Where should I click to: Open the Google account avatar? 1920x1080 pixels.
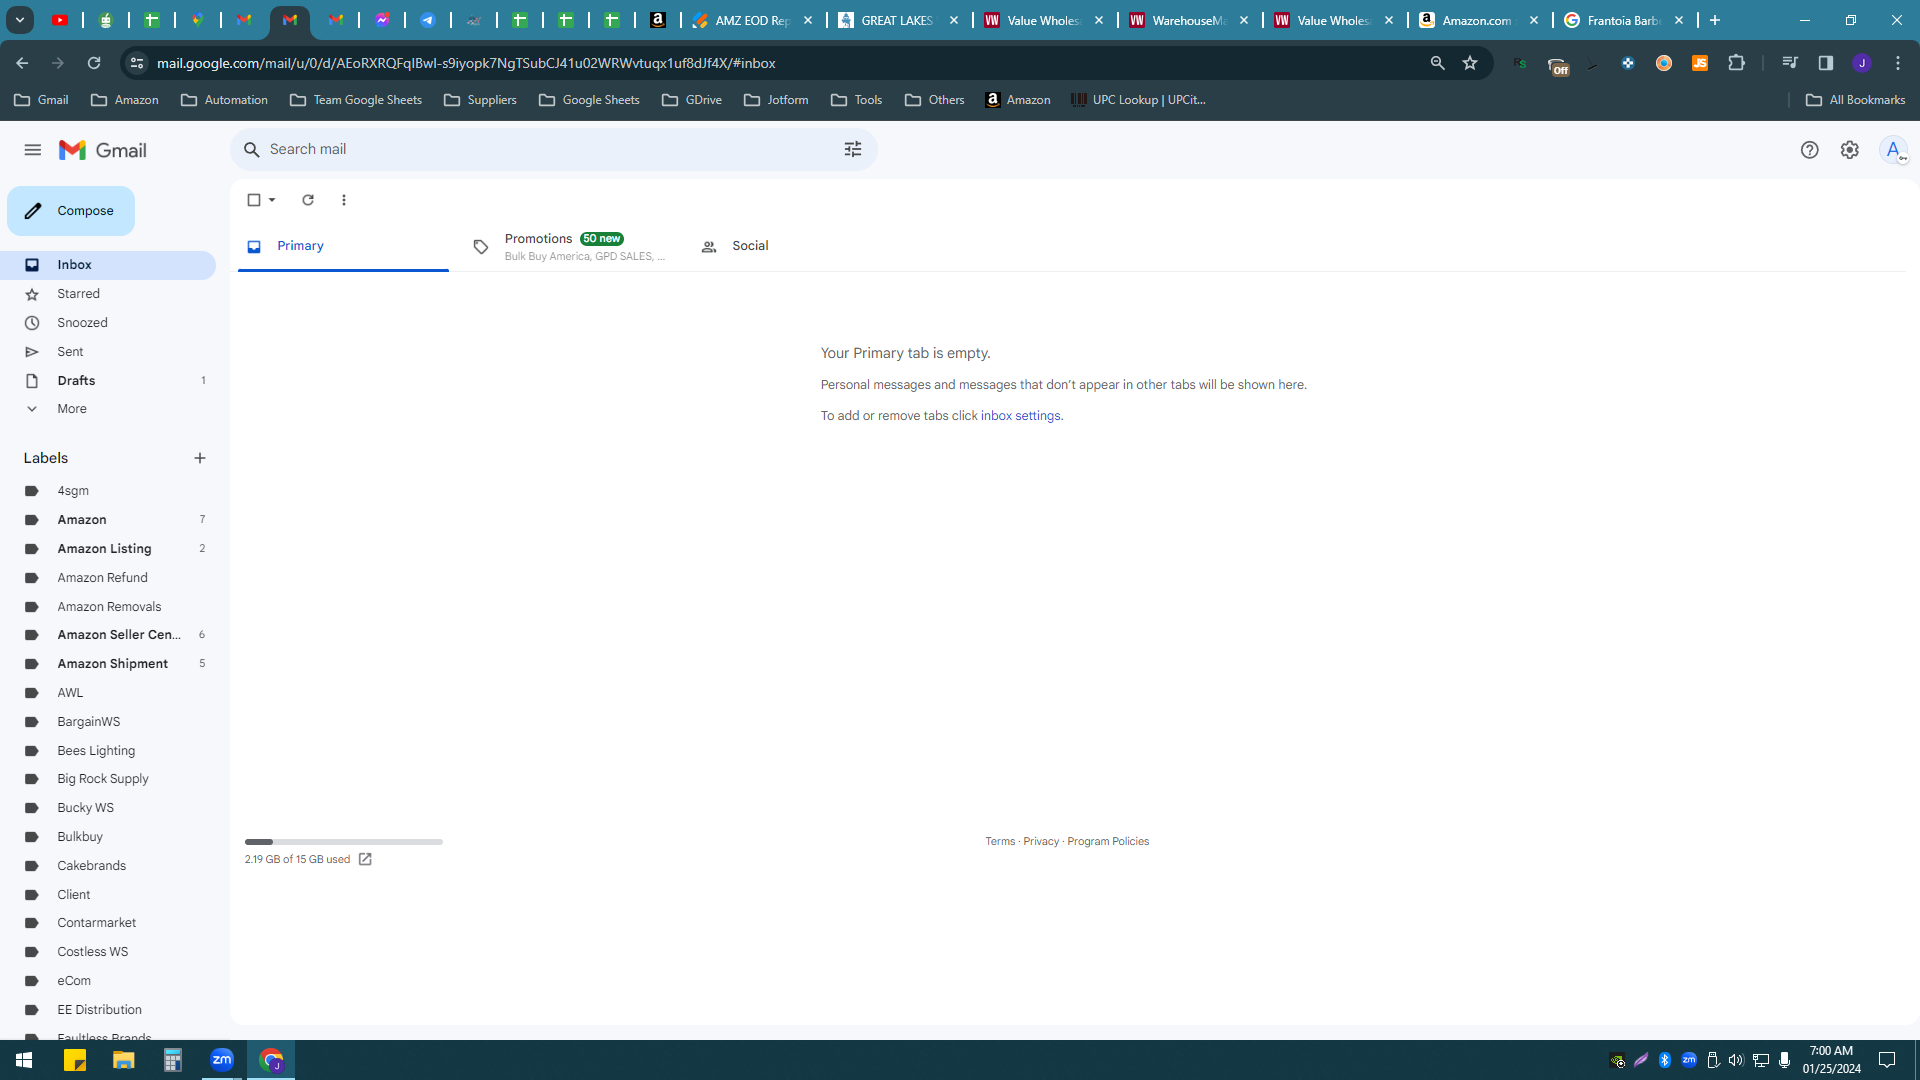[1893, 150]
